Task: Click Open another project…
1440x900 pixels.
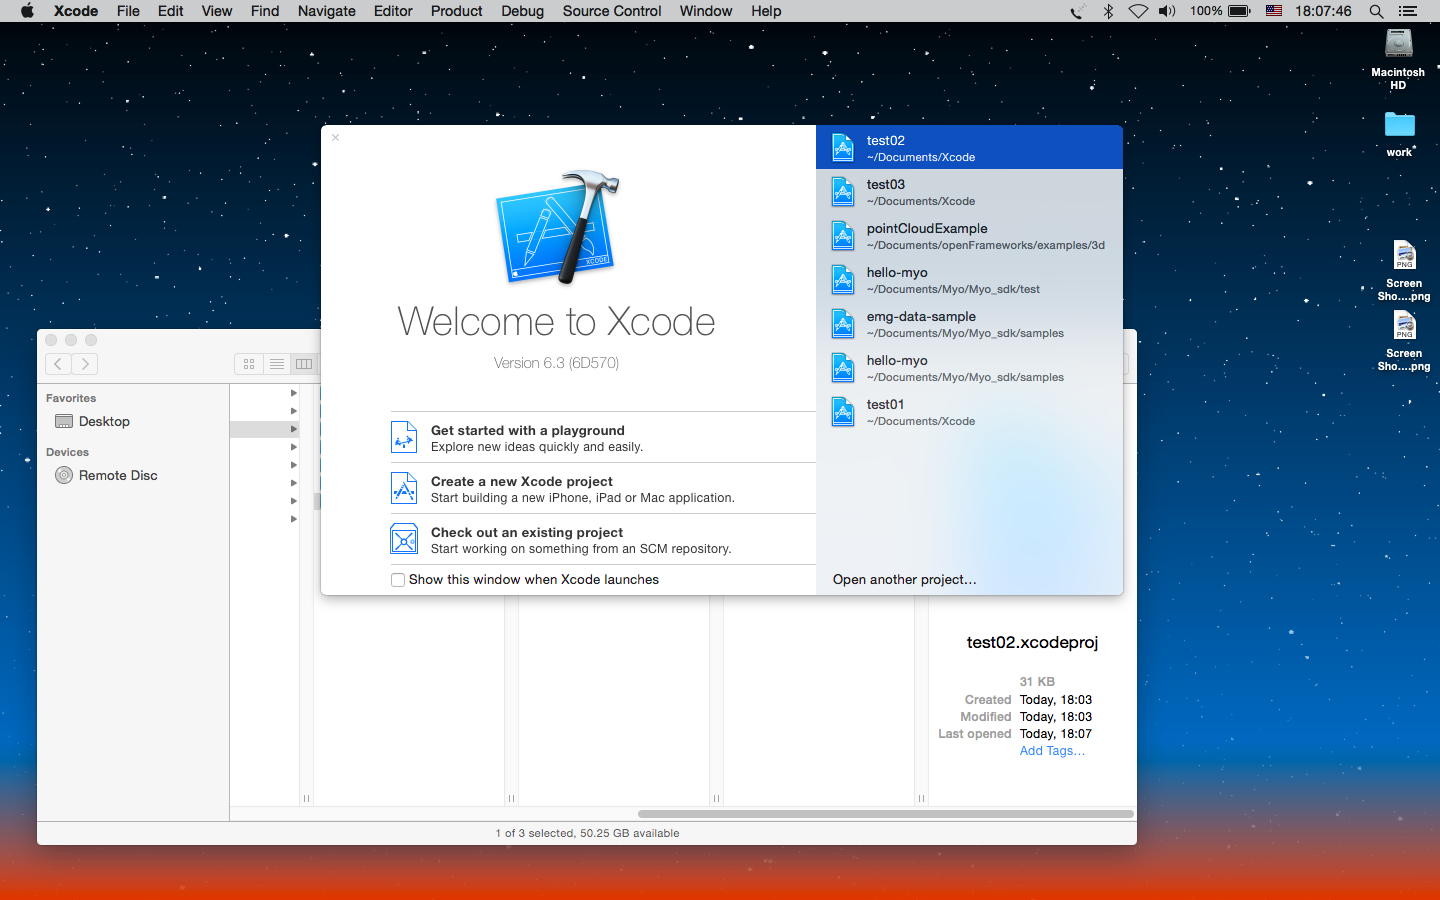Action: 905,580
